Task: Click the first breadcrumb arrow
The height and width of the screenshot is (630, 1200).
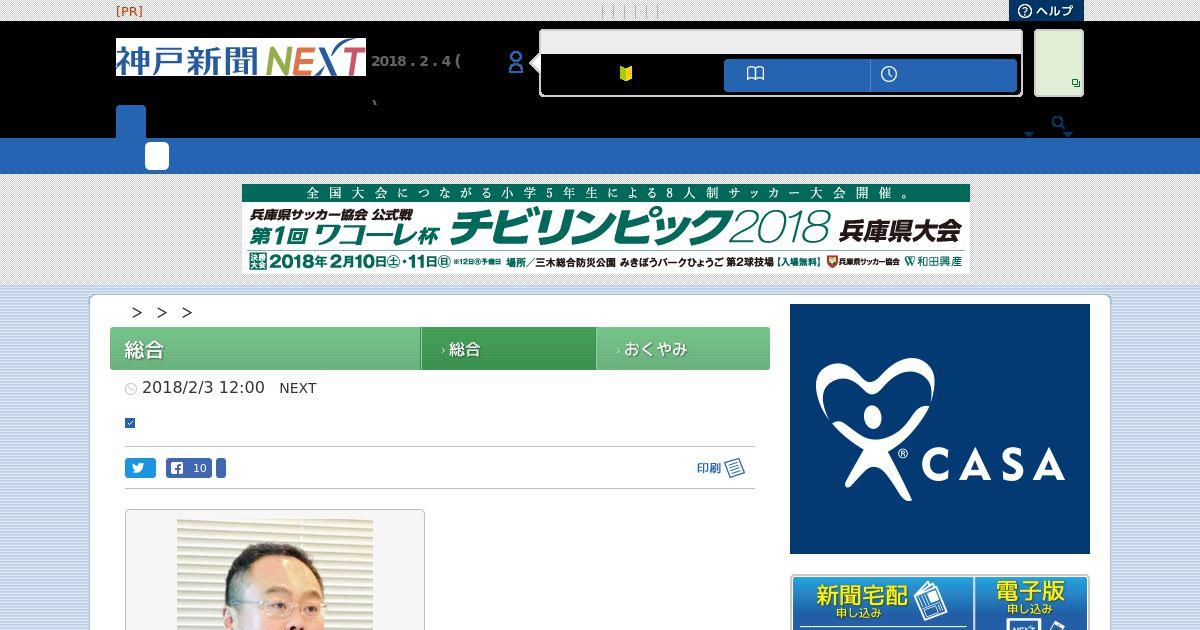Action: pos(137,313)
